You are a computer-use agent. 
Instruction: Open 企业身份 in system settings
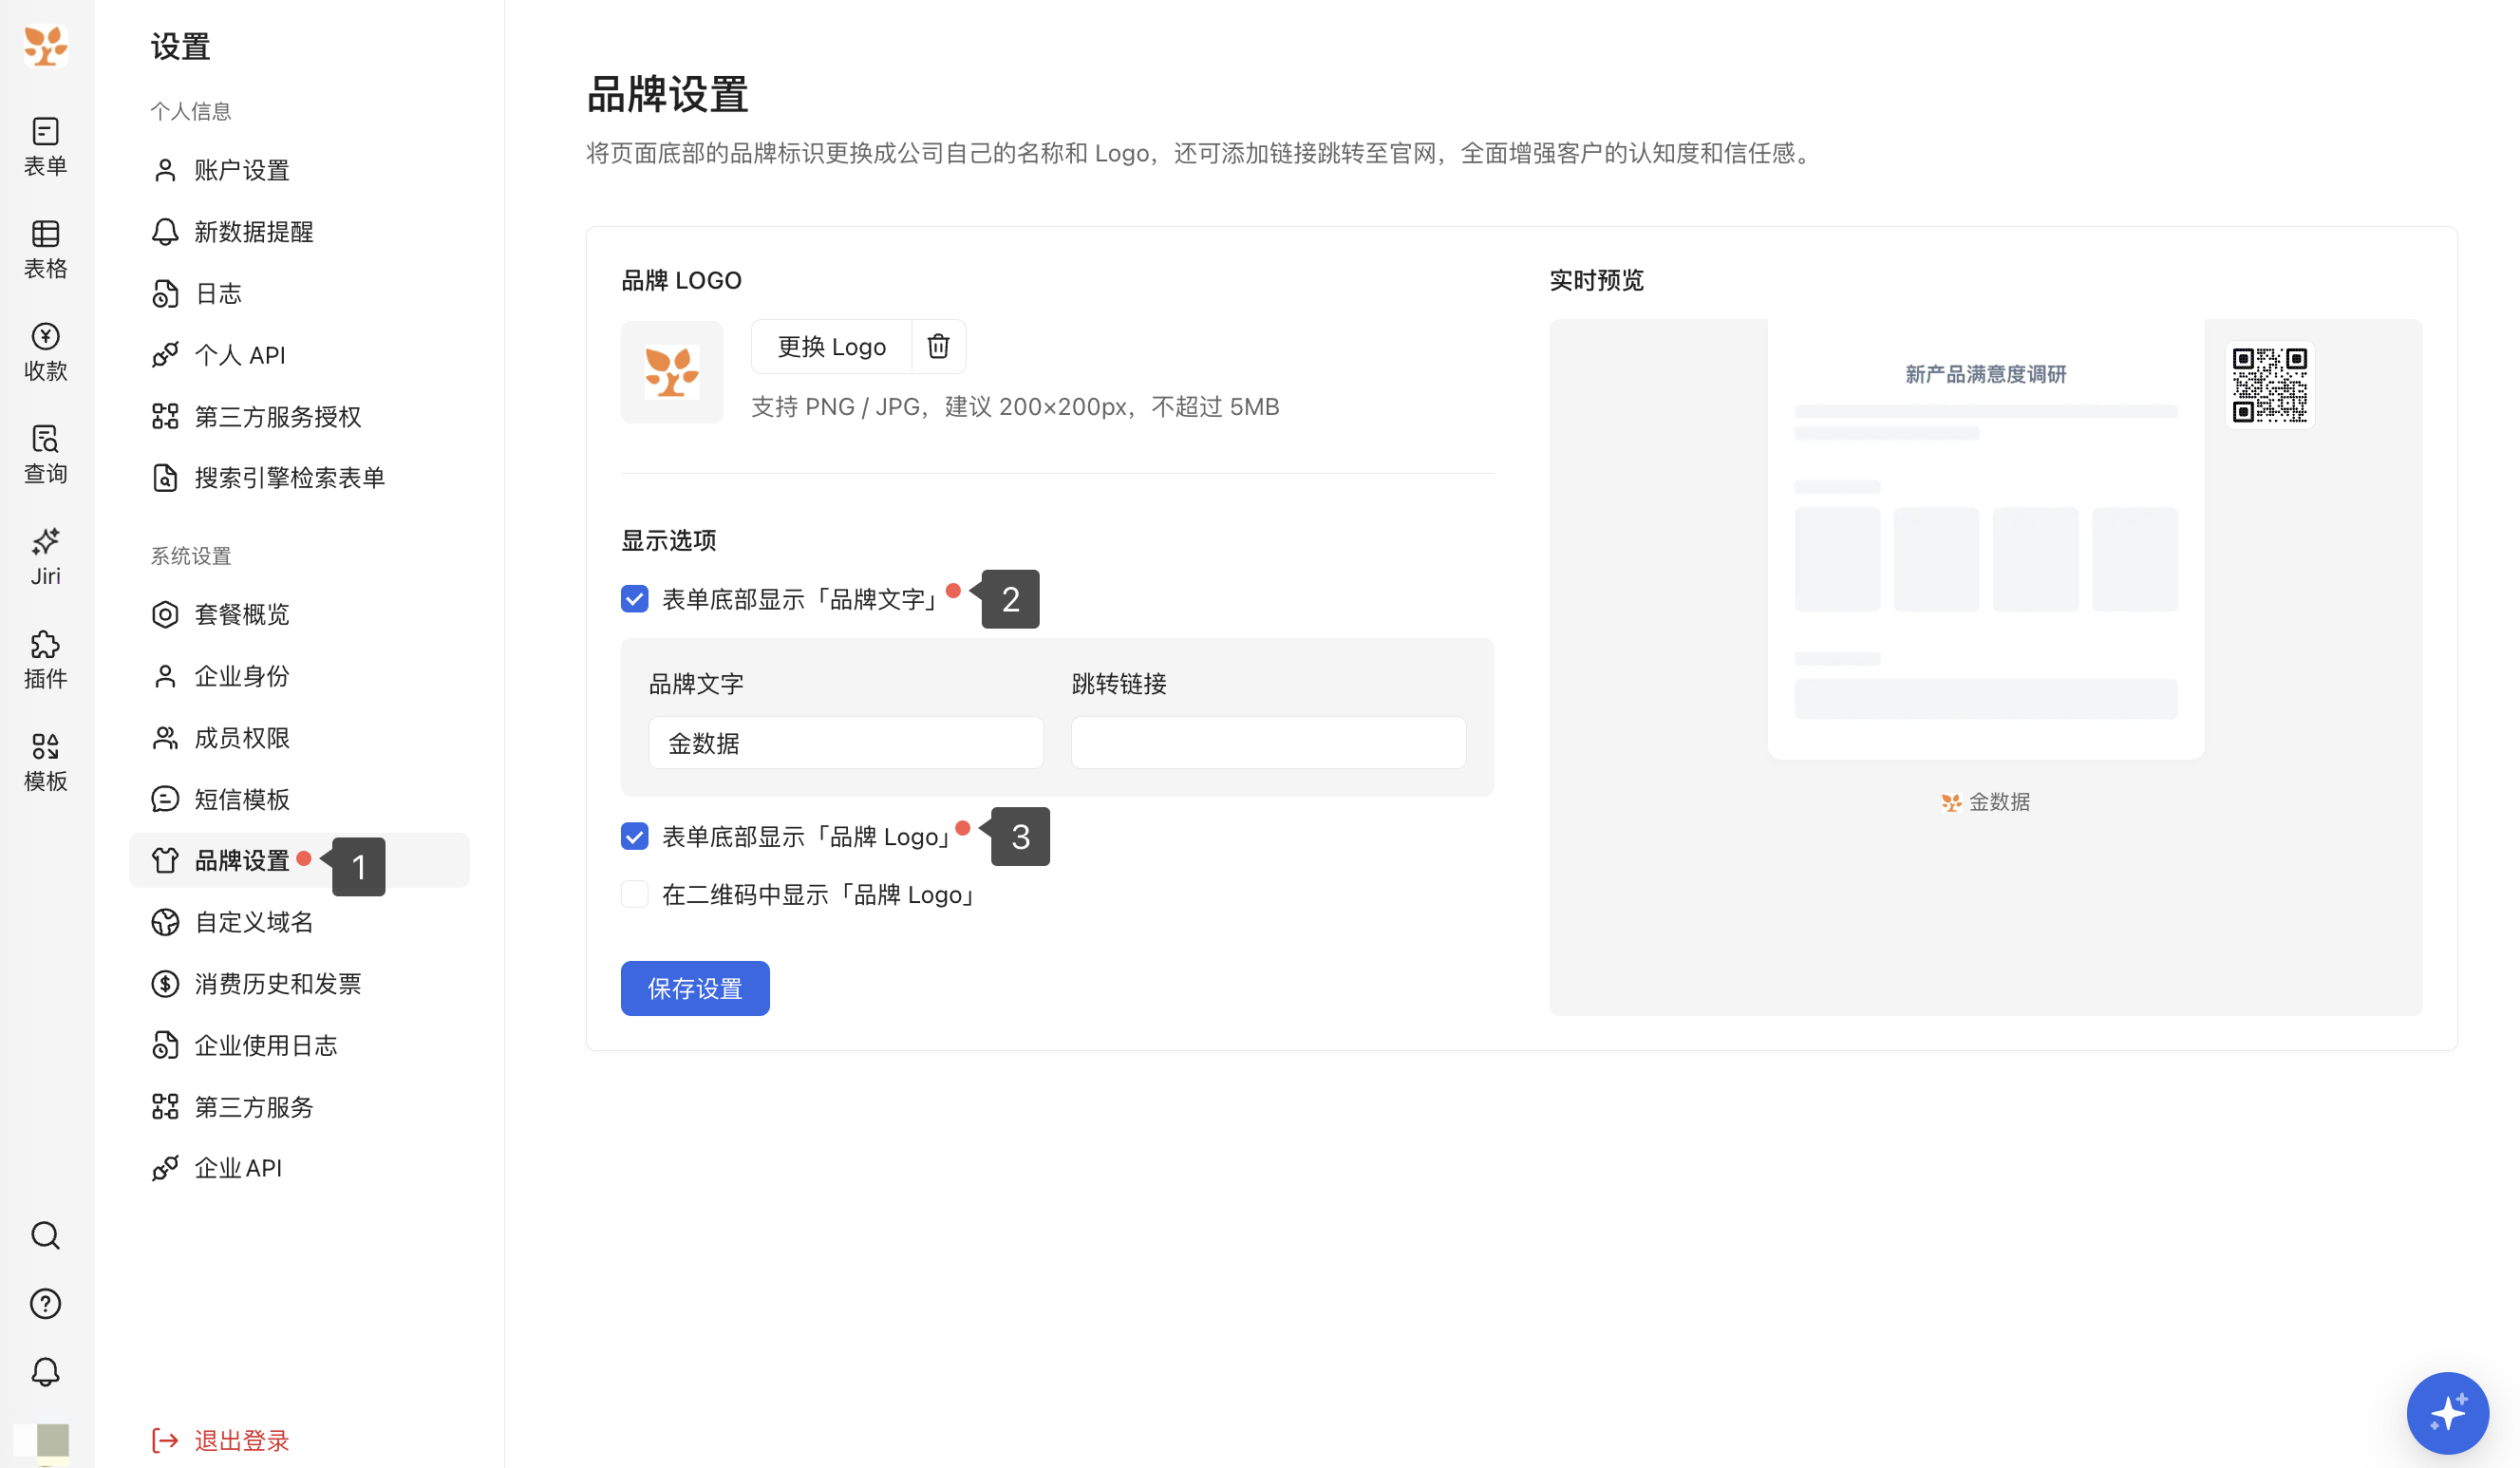tap(299, 676)
